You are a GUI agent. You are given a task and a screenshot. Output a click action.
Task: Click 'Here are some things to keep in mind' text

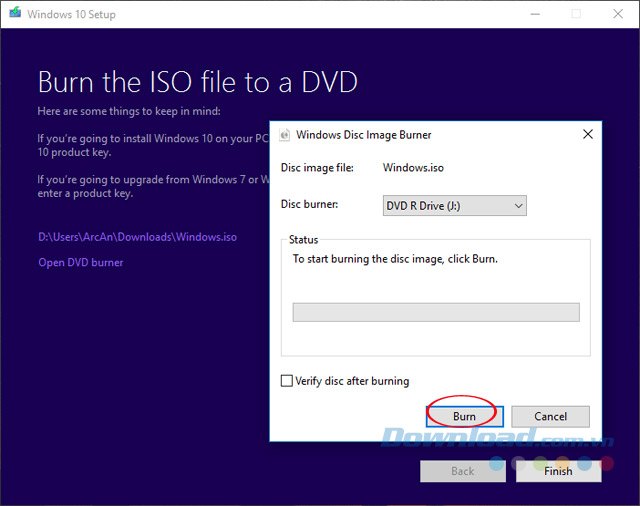click(x=129, y=111)
